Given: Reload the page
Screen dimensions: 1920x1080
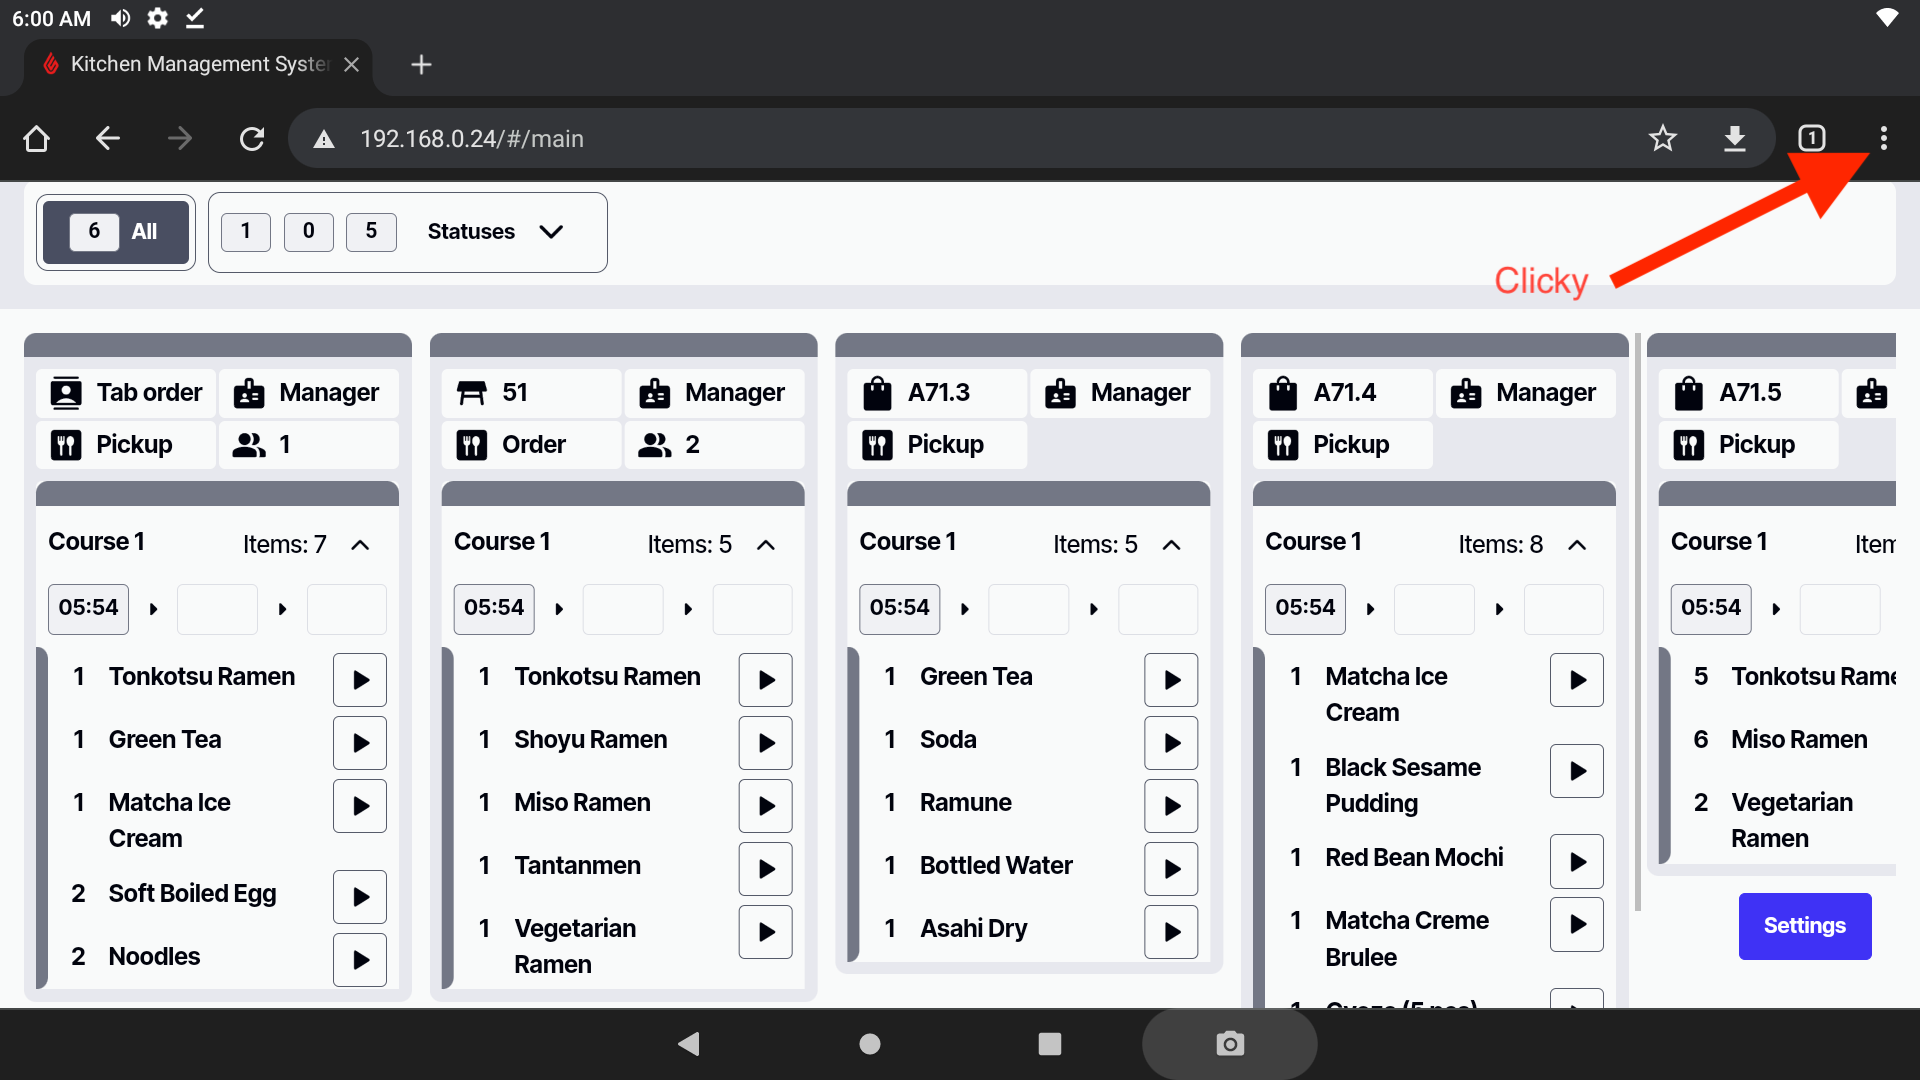Looking at the screenshot, I should click(252, 138).
